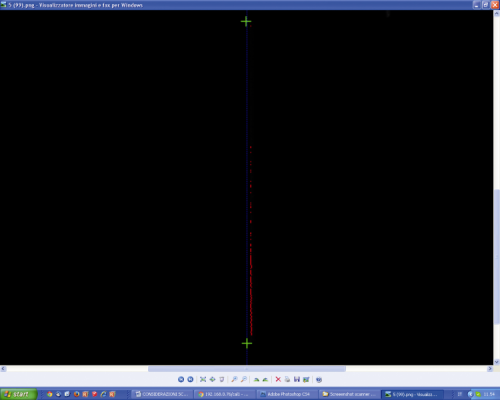Image resolution: width=500 pixels, height=400 pixels.
Task: Switch to Screenshot scanner folder taskbar button
Action: [349, 394]
